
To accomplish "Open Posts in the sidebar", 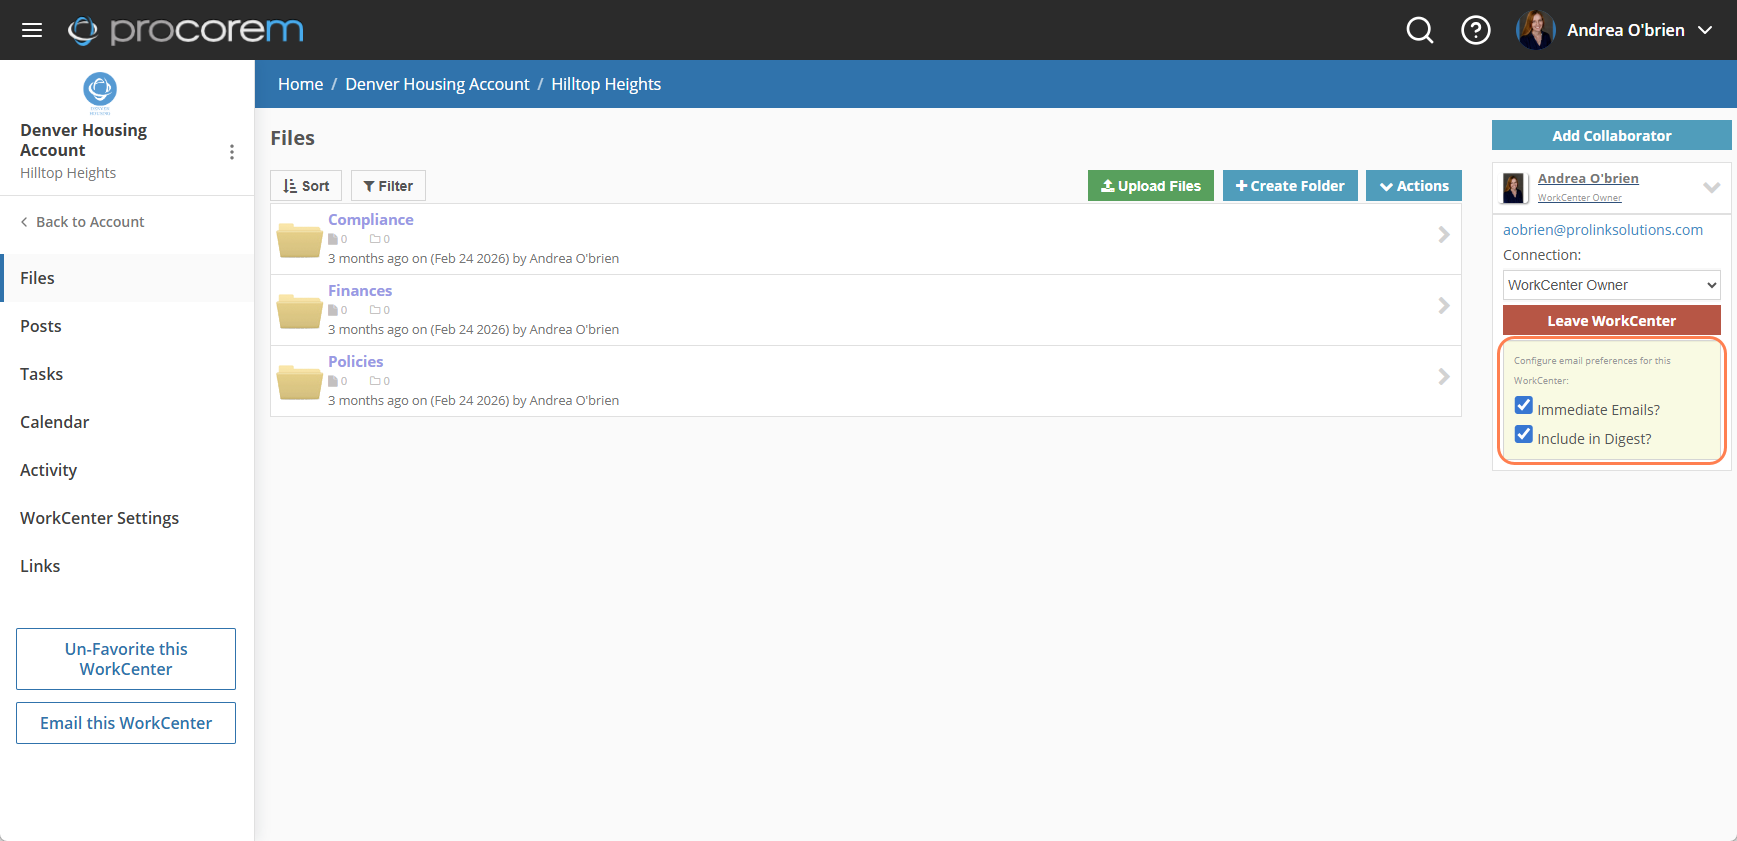I will 127,326.
